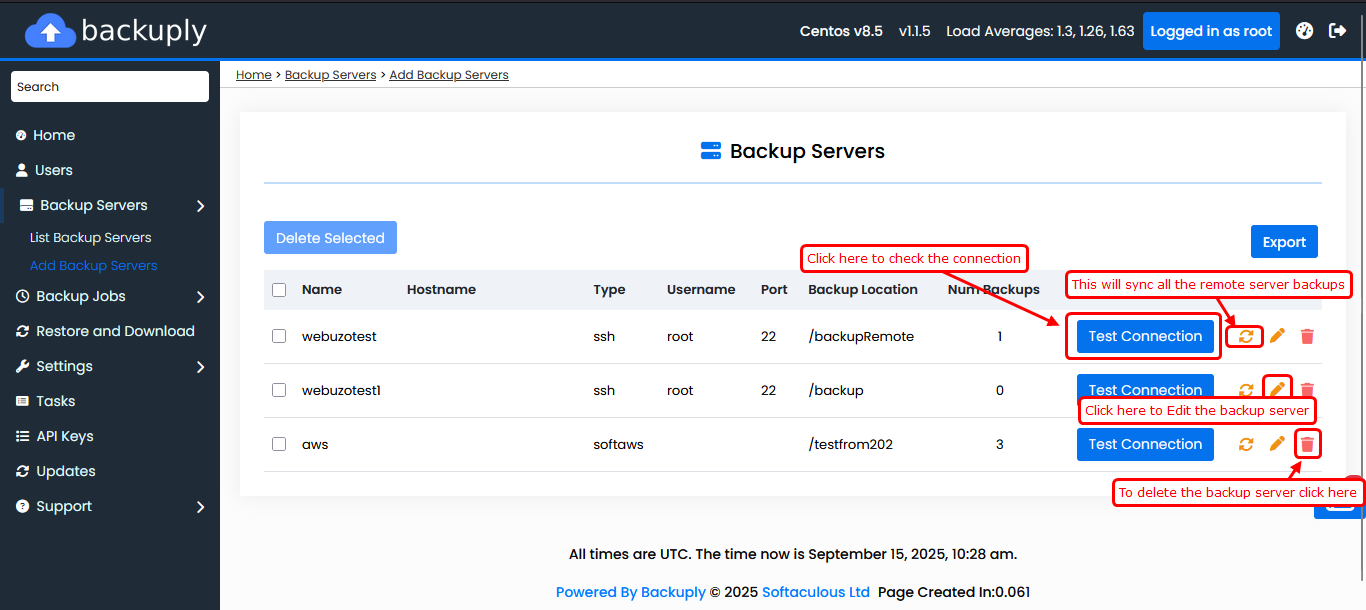Open List Backup Servers in sidebar
1366x610 pixels.
tap(91, 238)
